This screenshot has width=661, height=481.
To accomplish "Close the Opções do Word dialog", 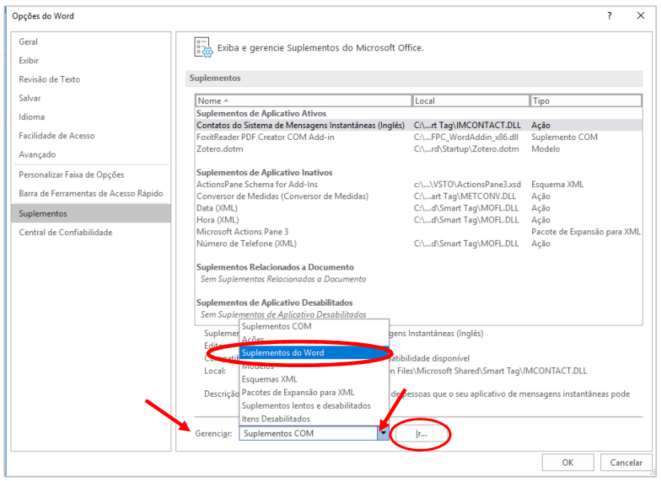I will click(640, 16).
